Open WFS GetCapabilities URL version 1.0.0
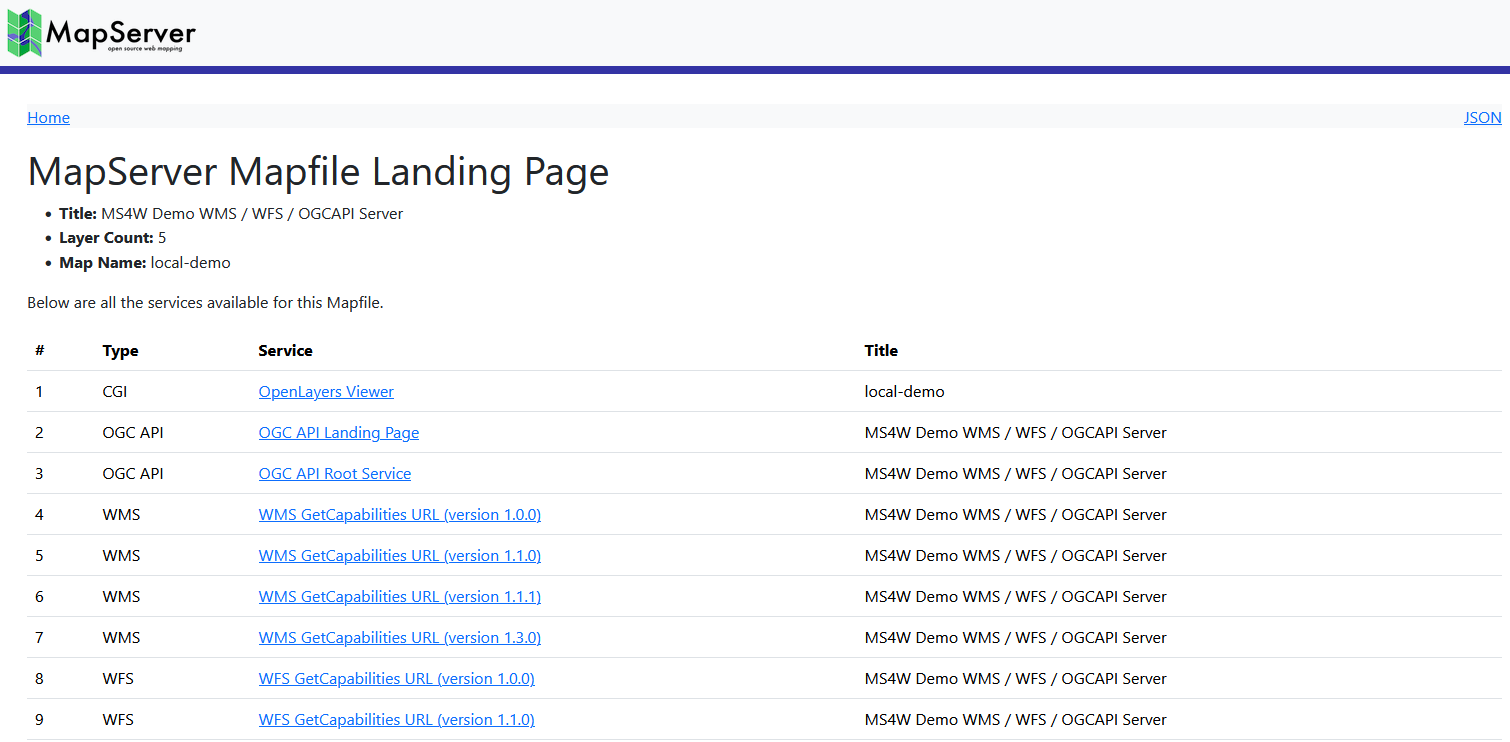This screenshot has width=1510, height=742. tap(396, 678)
